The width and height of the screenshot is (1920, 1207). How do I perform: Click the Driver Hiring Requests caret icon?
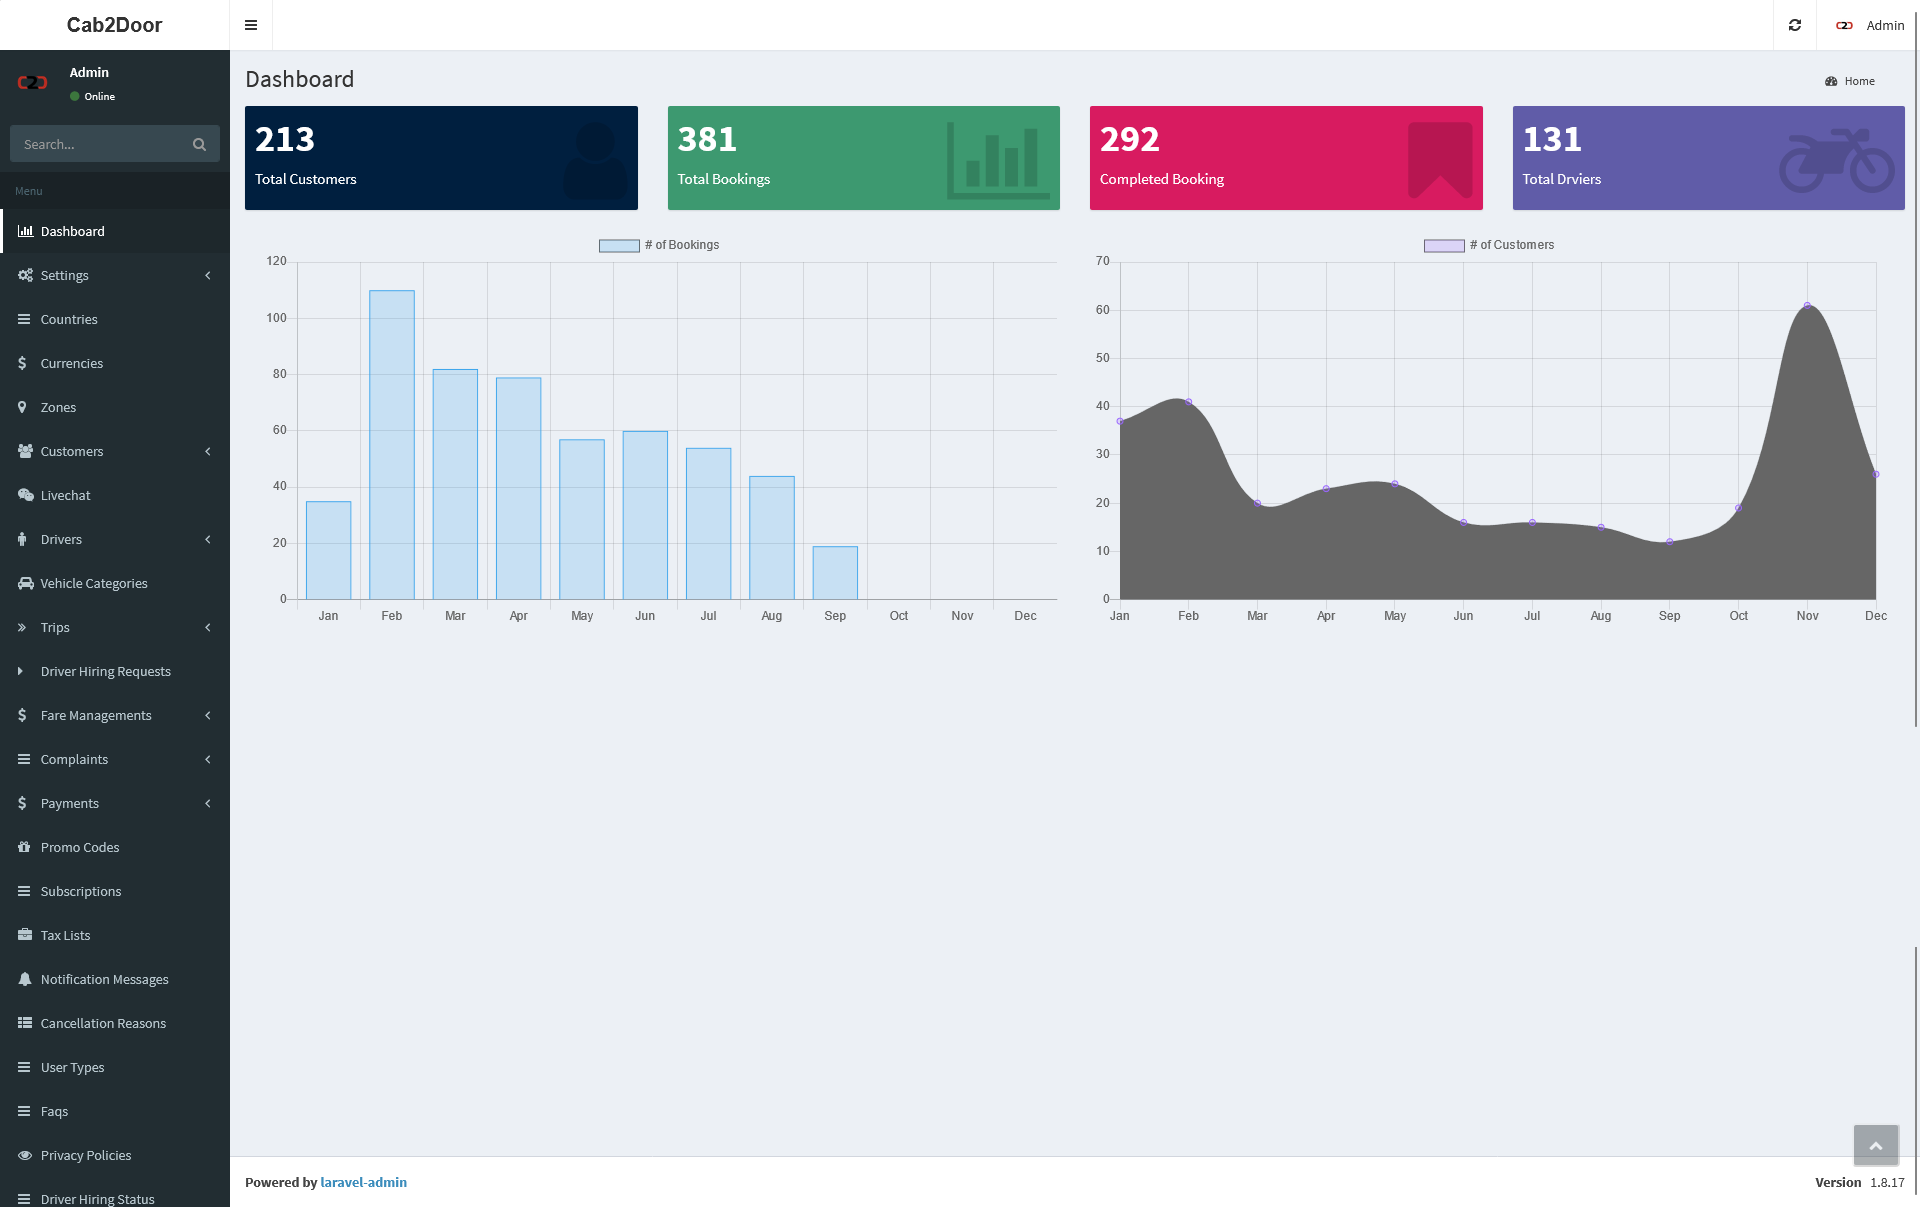click(20, 671)
